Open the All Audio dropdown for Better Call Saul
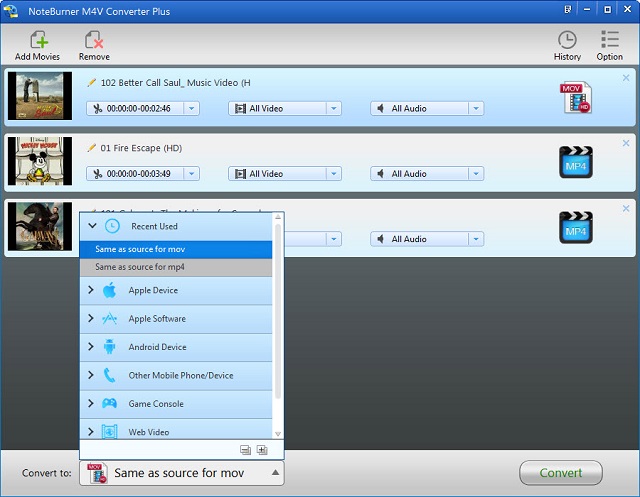The image size is (640, 497). coord(476,109)
